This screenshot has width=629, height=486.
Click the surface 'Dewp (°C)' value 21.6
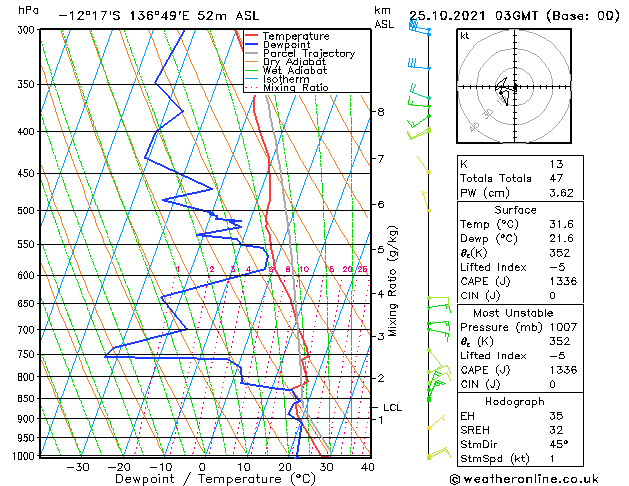click(x=561, y=239)
